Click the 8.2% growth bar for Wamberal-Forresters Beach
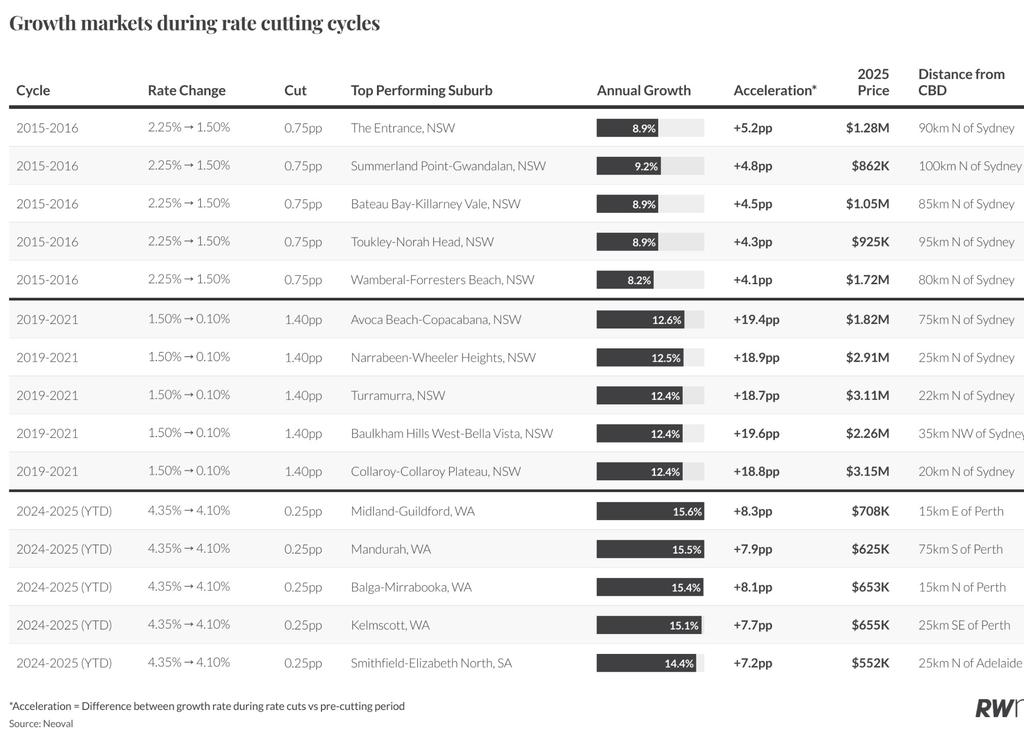 (x=625, y=280)
